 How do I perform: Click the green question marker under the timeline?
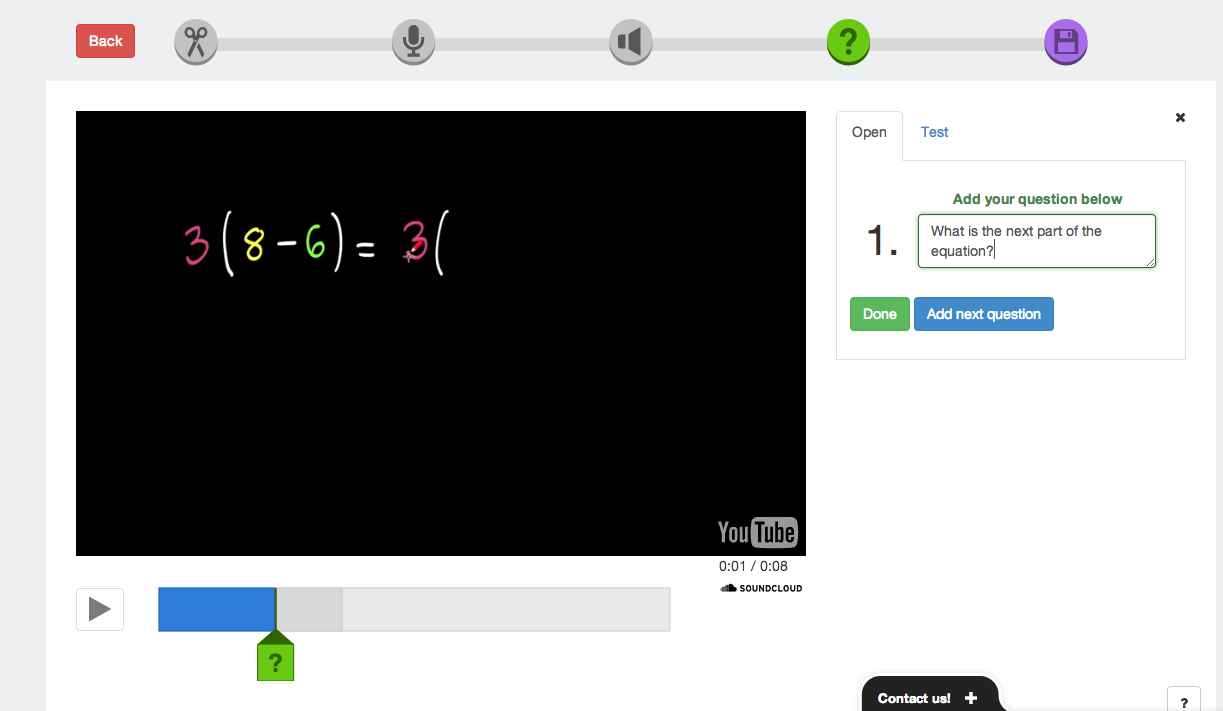[275, 658]
